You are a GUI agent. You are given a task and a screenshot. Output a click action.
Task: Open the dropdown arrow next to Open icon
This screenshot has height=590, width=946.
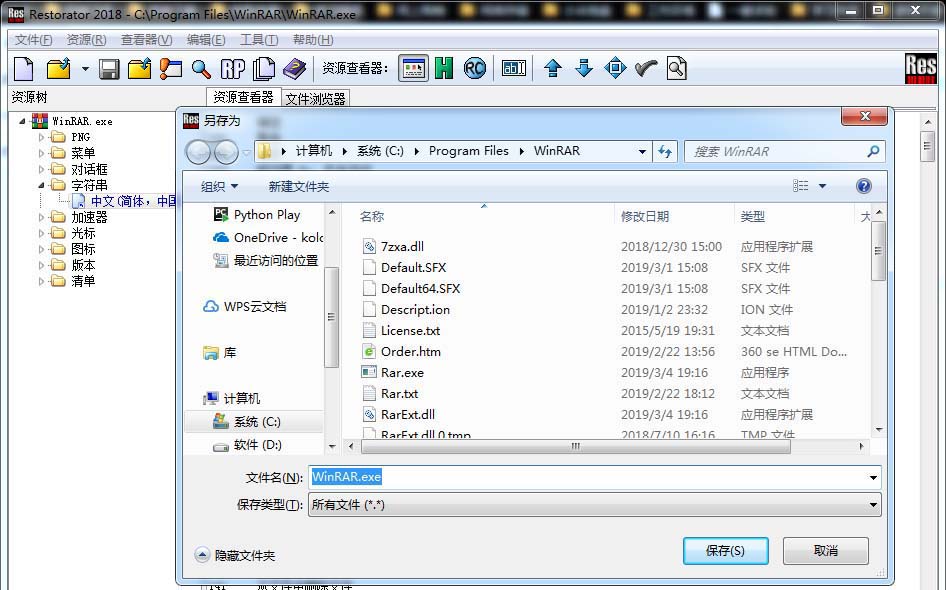[x=85, y=69]
